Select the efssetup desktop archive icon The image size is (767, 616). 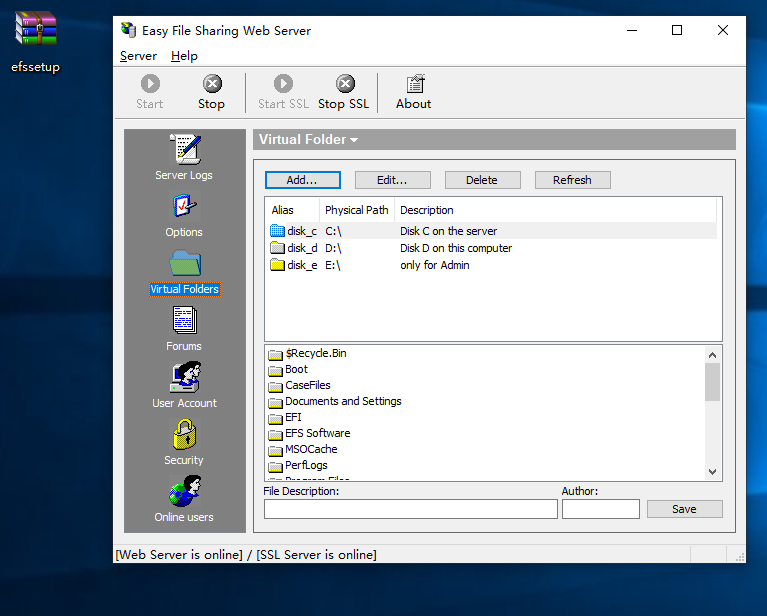point(36,28)
